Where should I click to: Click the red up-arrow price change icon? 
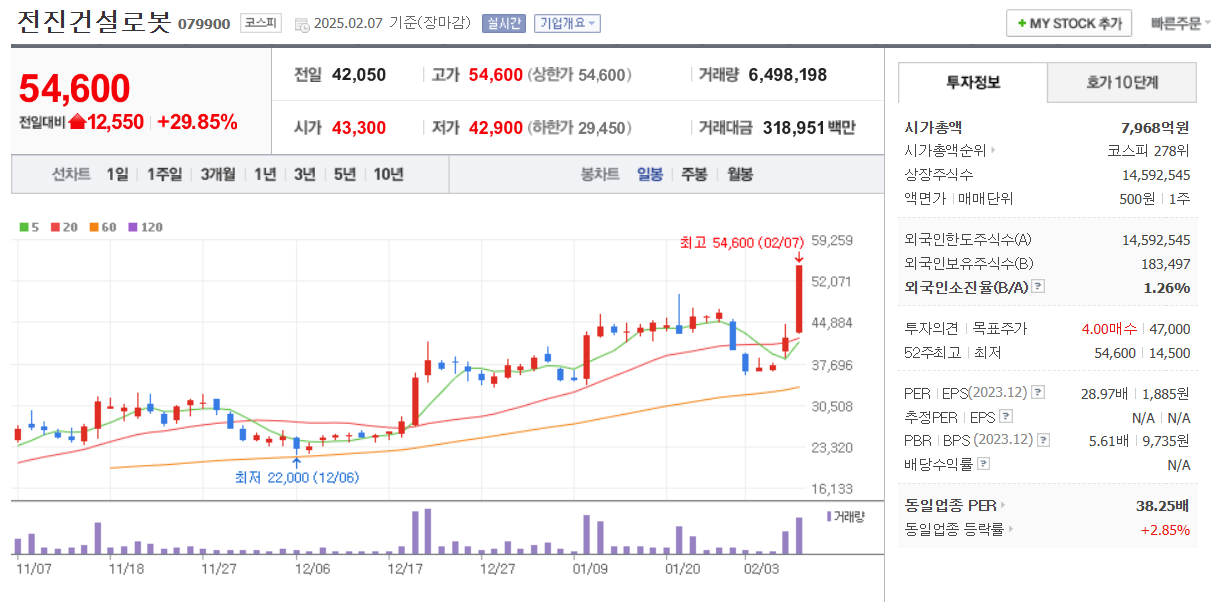(77, 122)
